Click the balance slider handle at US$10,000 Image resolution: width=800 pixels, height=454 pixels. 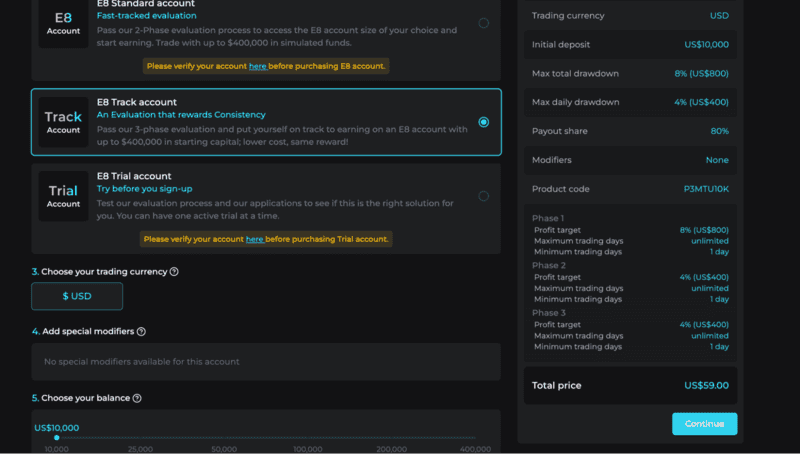(57, 438)
